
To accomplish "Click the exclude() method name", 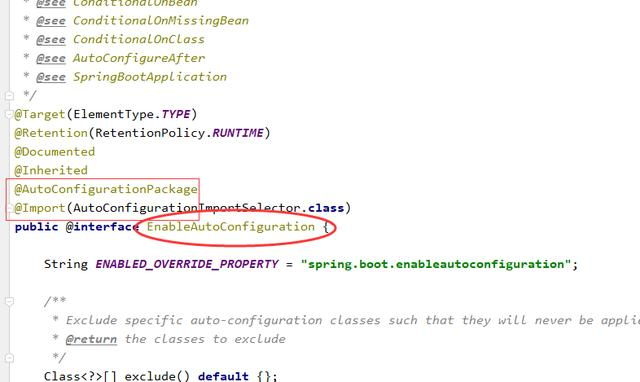I will (x=157, y=376).
